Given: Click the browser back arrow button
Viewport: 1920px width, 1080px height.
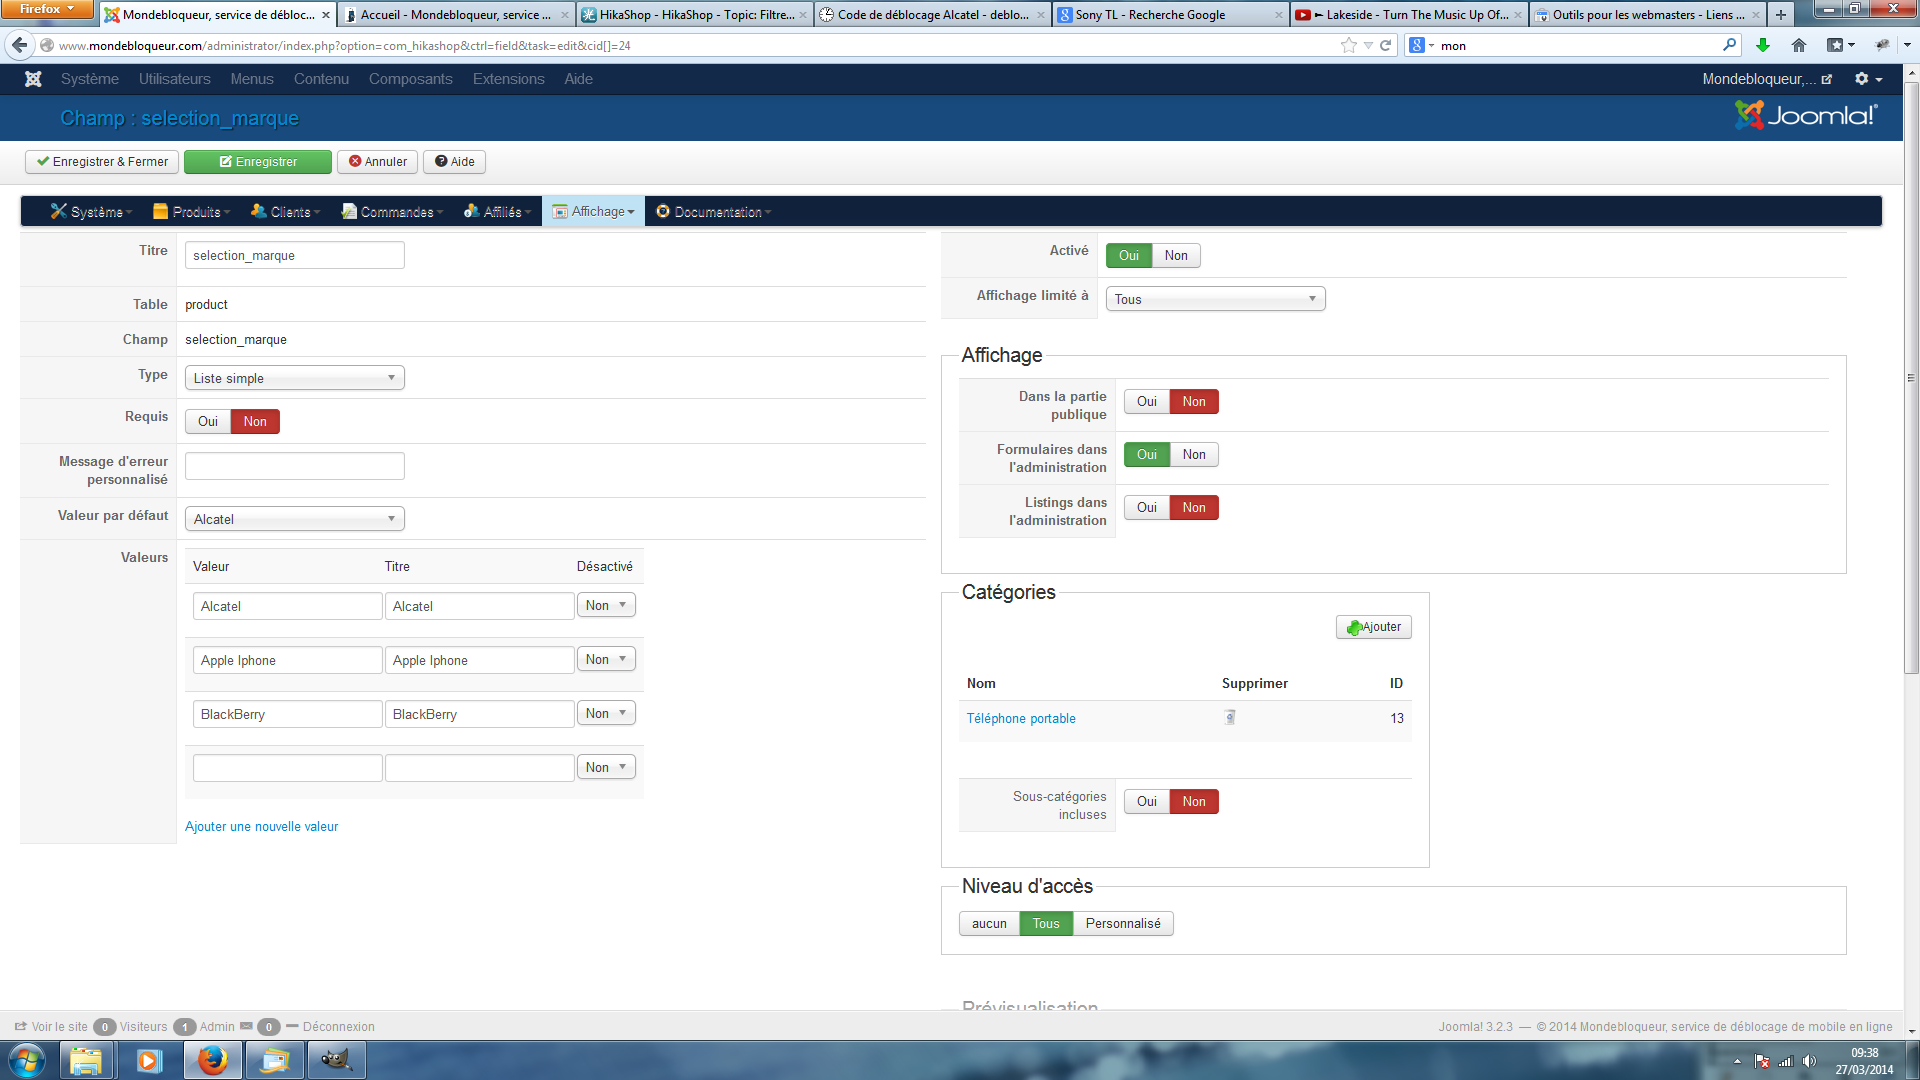Looking at the screenshot, I should click(x=20, y=45).
